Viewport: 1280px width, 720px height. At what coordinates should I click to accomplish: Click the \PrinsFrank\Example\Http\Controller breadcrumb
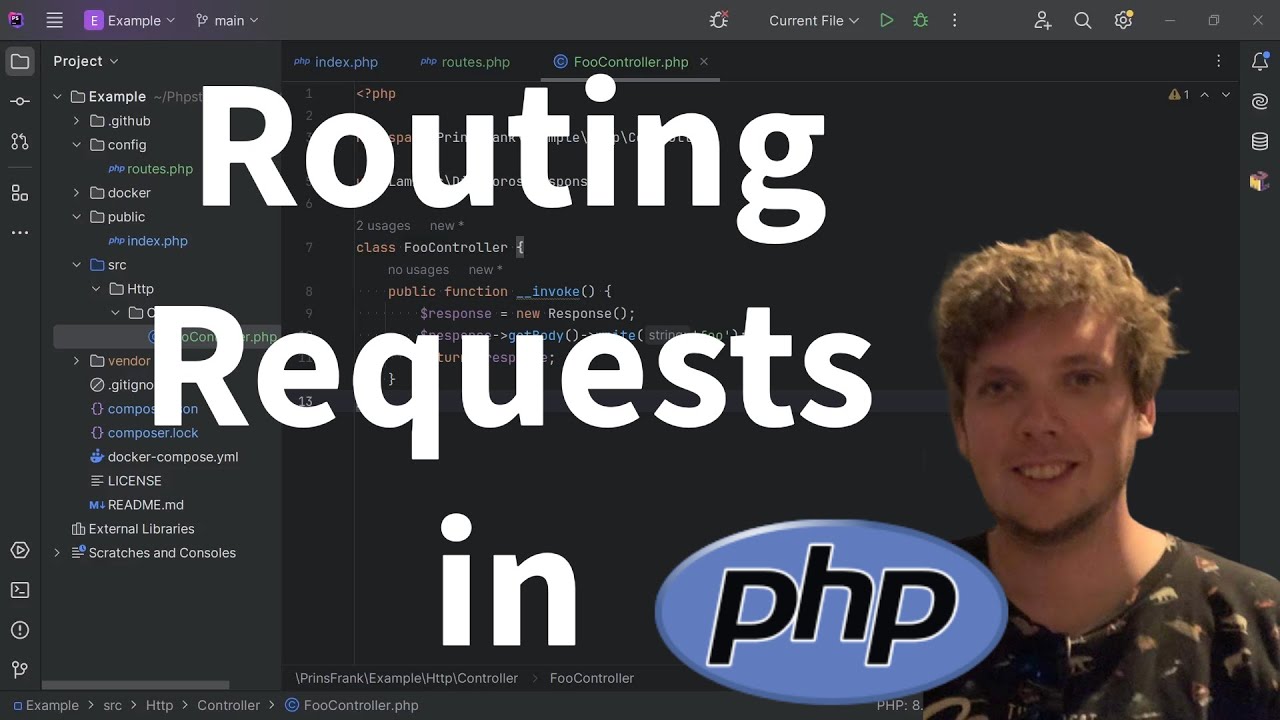coord(406,678)
